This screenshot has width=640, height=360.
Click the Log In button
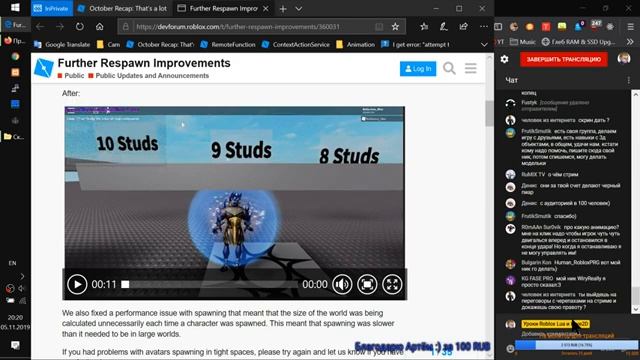pos(418,69)
